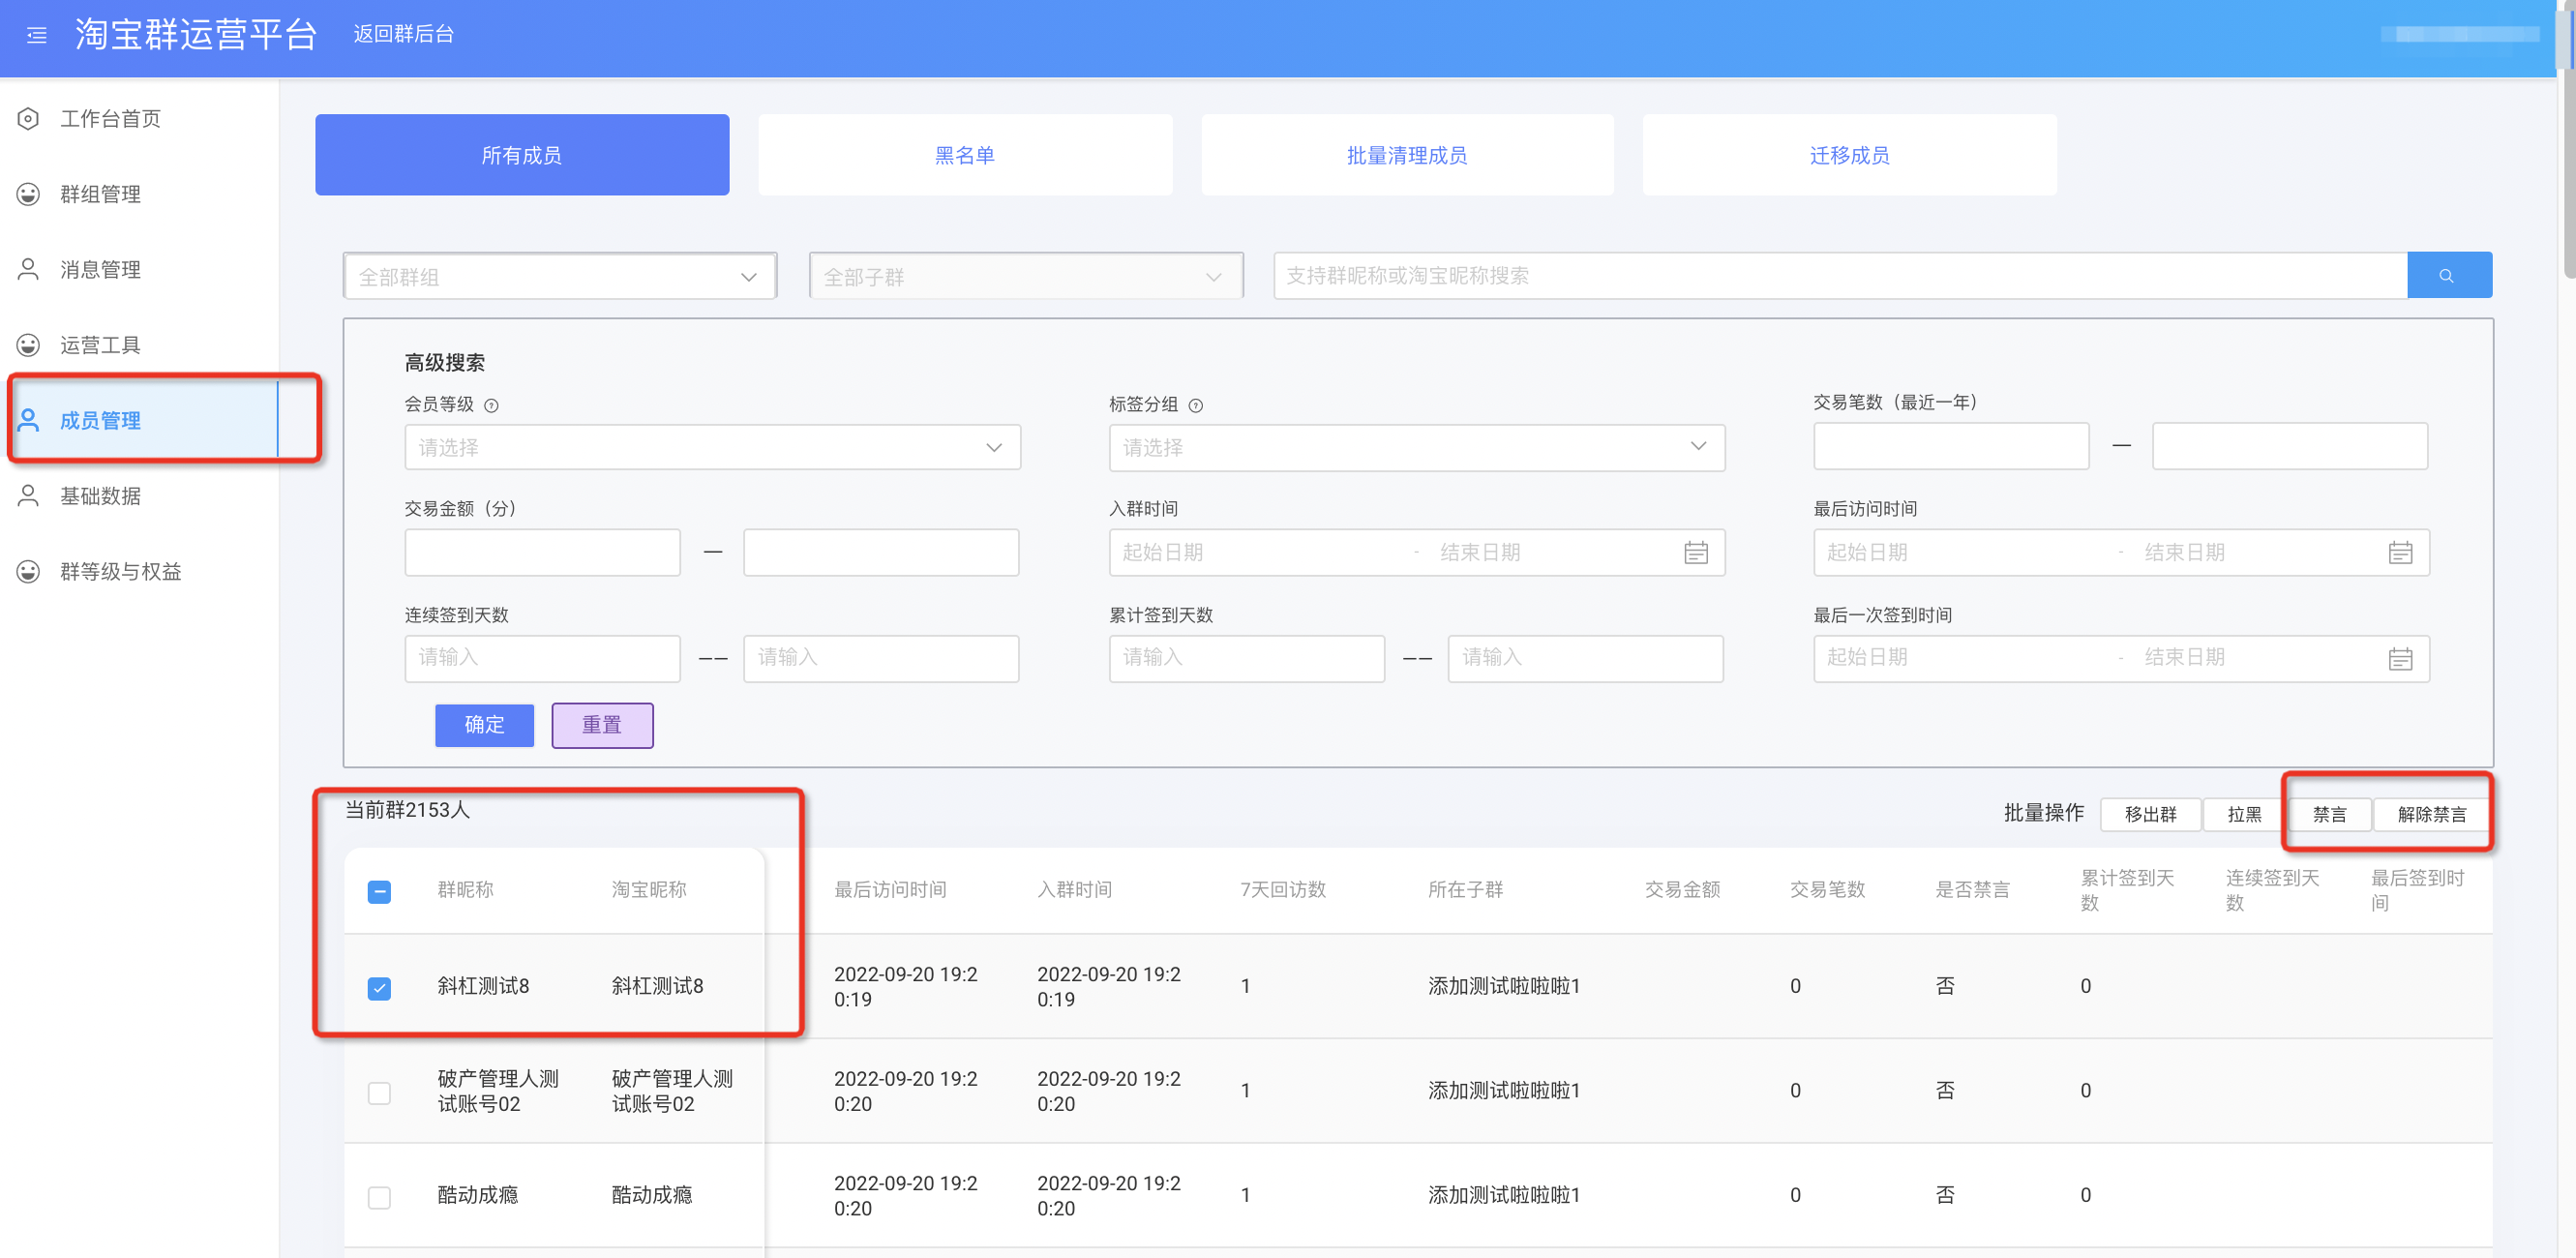Check the 破产管理人测试账号02 row checkbox
The image size is (2576, 1258).
coord(379,1092)
